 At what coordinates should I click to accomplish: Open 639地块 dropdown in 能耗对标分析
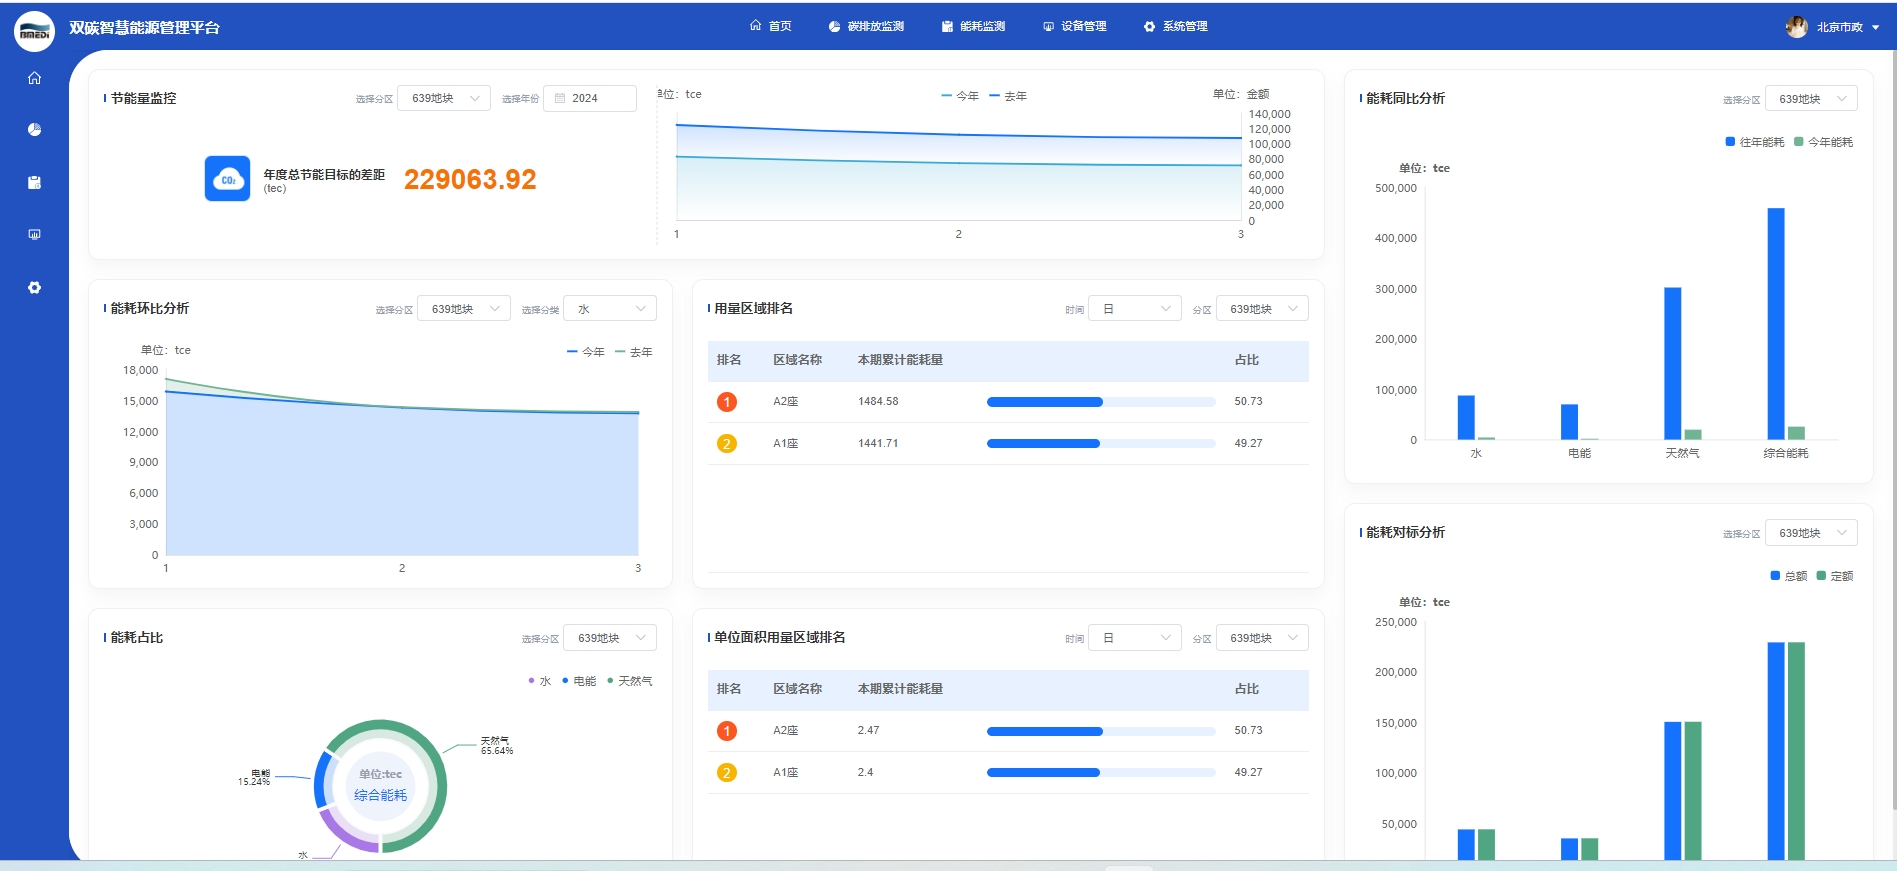point(1811,533)
